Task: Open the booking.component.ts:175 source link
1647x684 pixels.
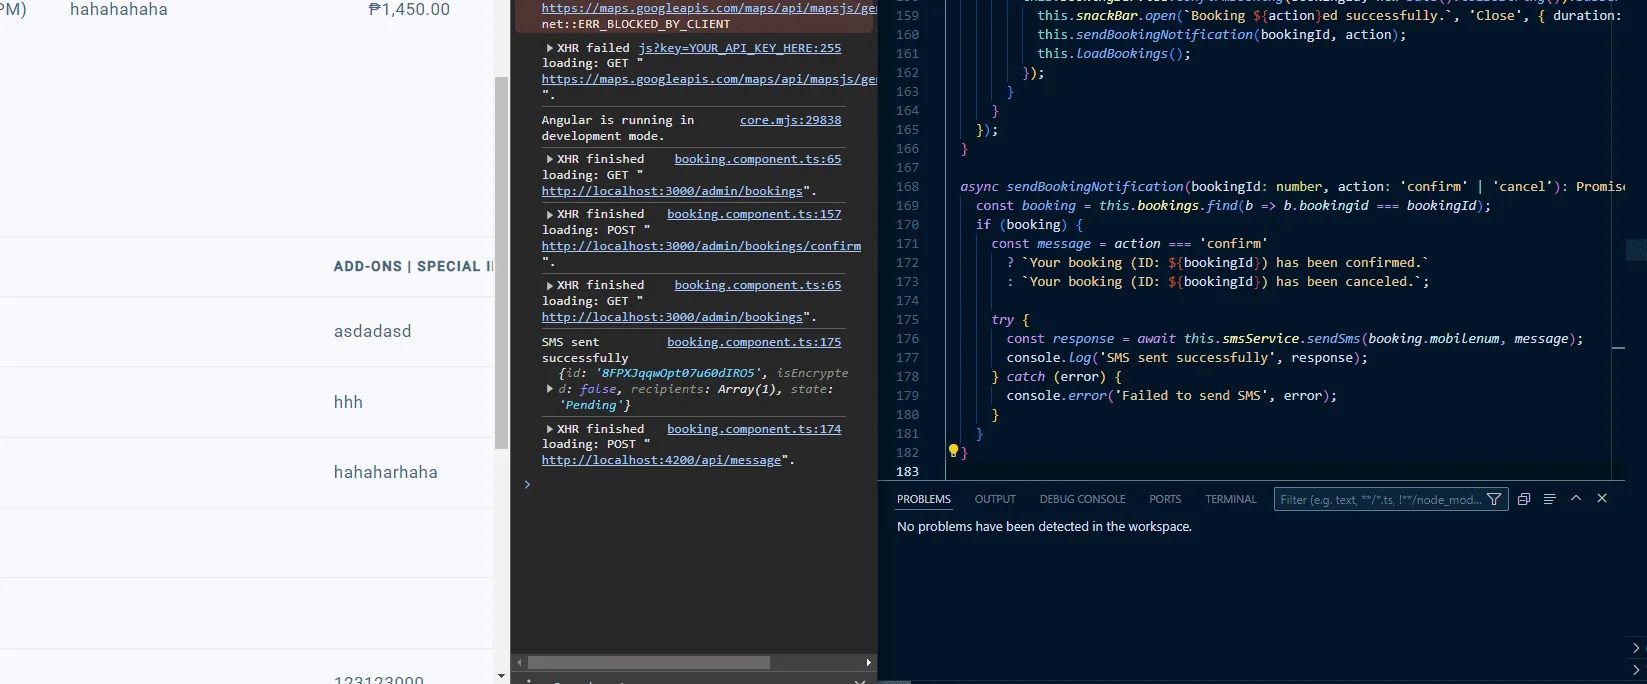Action: 754,342
